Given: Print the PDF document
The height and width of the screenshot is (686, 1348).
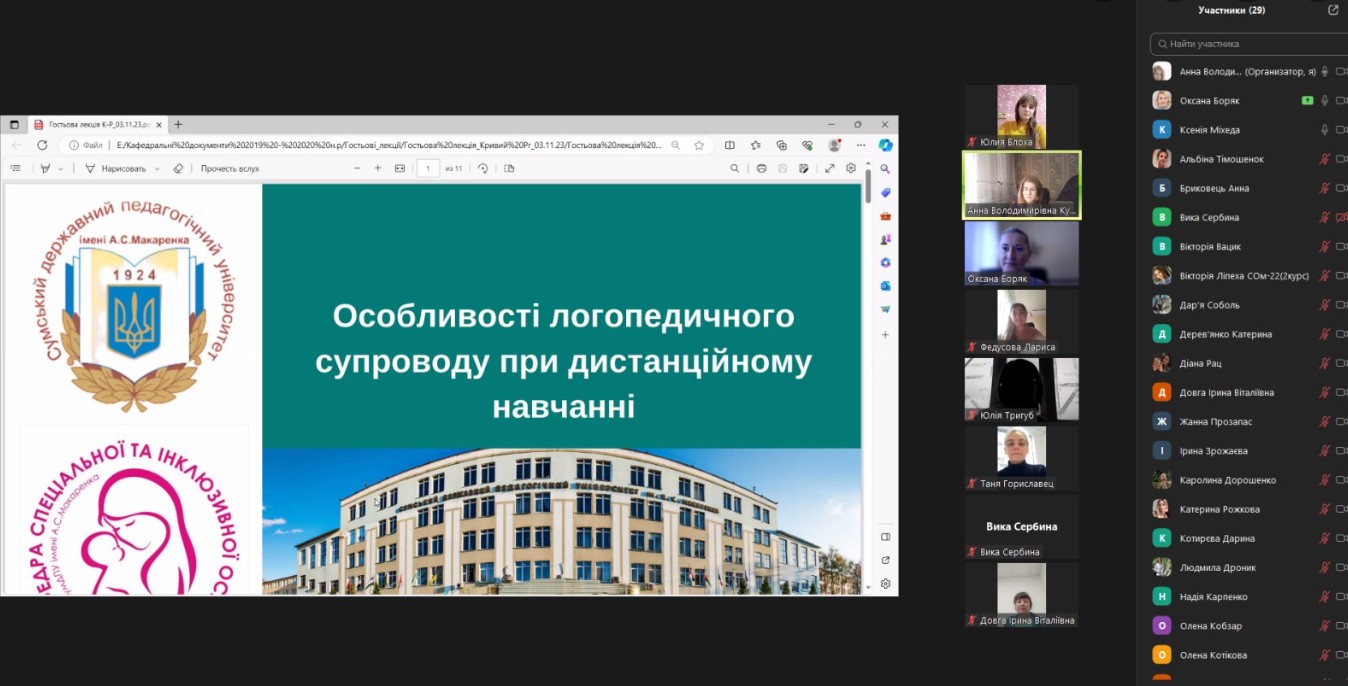Looking at the screenshot, I should [761, 169].
